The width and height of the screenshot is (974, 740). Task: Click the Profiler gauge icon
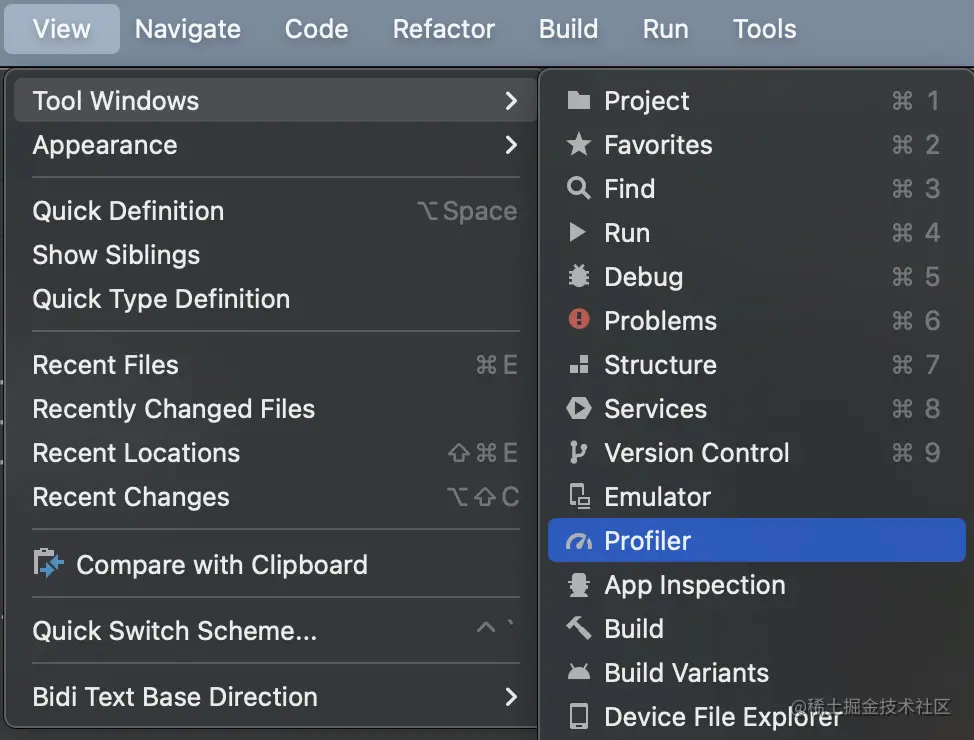pos(579,541)
